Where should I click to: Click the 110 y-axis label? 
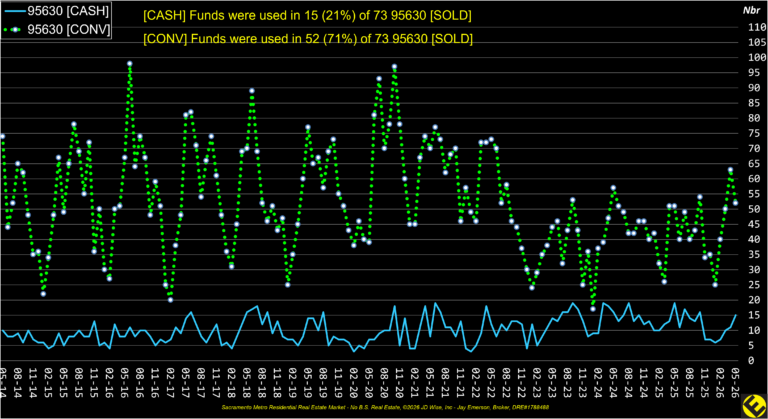click(757, 27)
